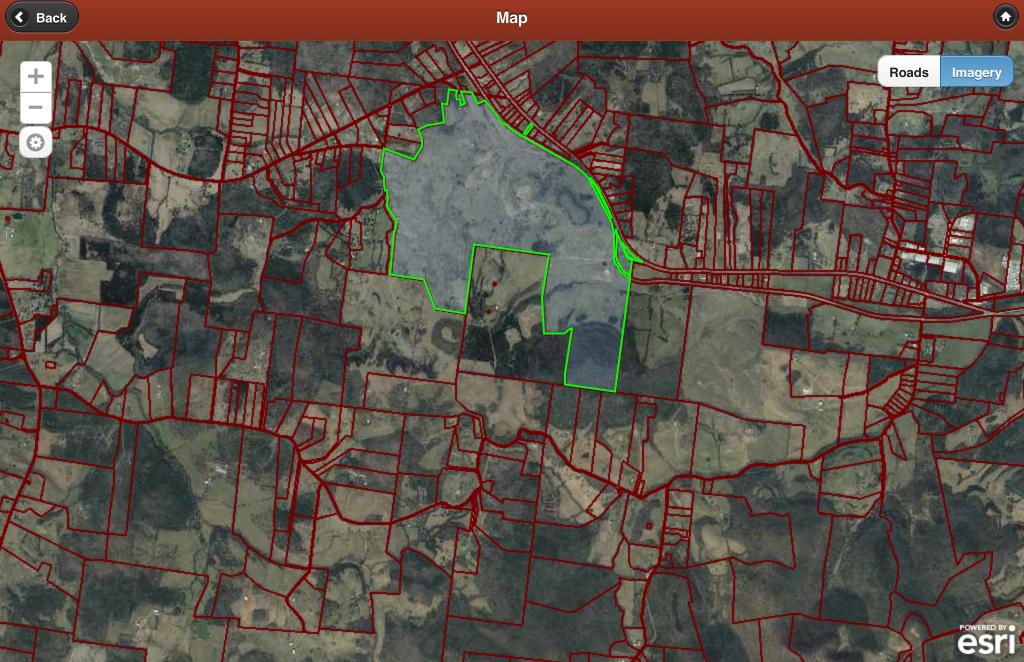Open the gear settings button below zoom
The width and height of the screenshot is (1024, 662).
point(36,143)
